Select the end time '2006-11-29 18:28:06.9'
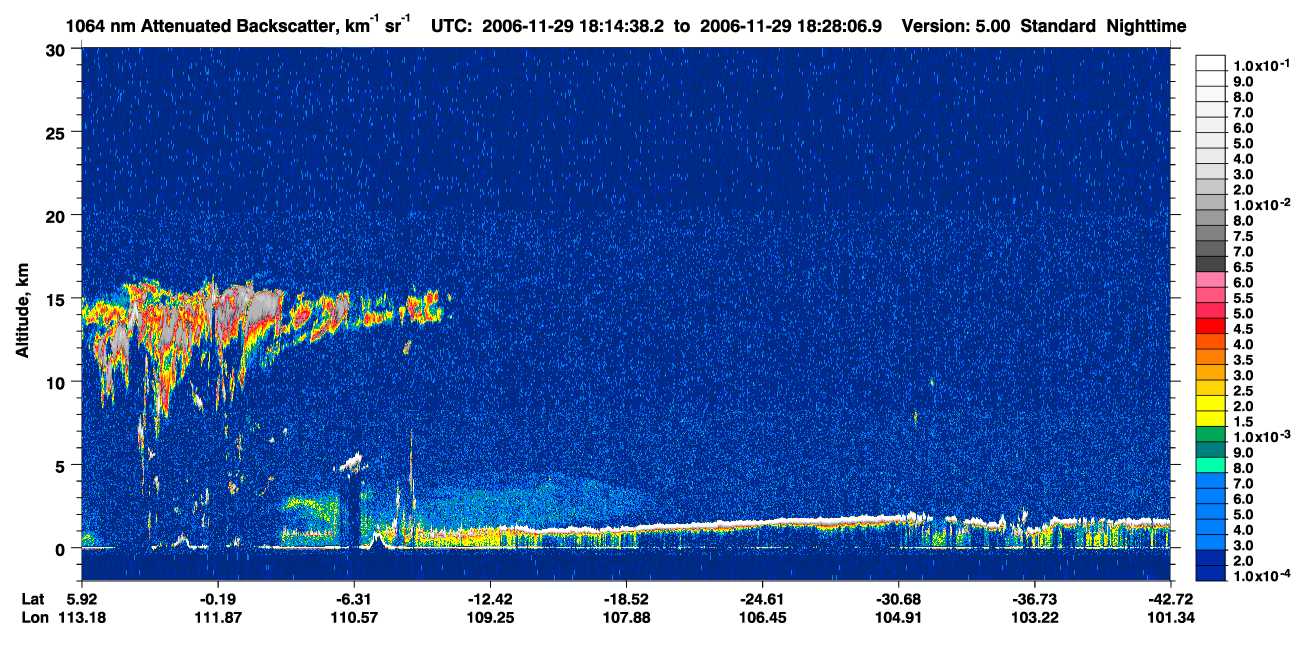 789,28
